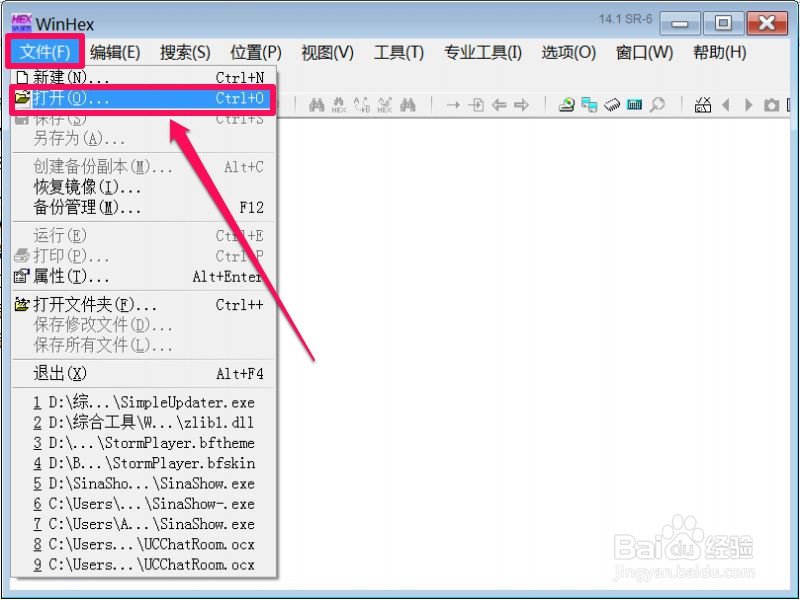The height and width of the screenshot is (600, 800).
Task: Click the Find Text binoculars icon
Action: point(316,105)
